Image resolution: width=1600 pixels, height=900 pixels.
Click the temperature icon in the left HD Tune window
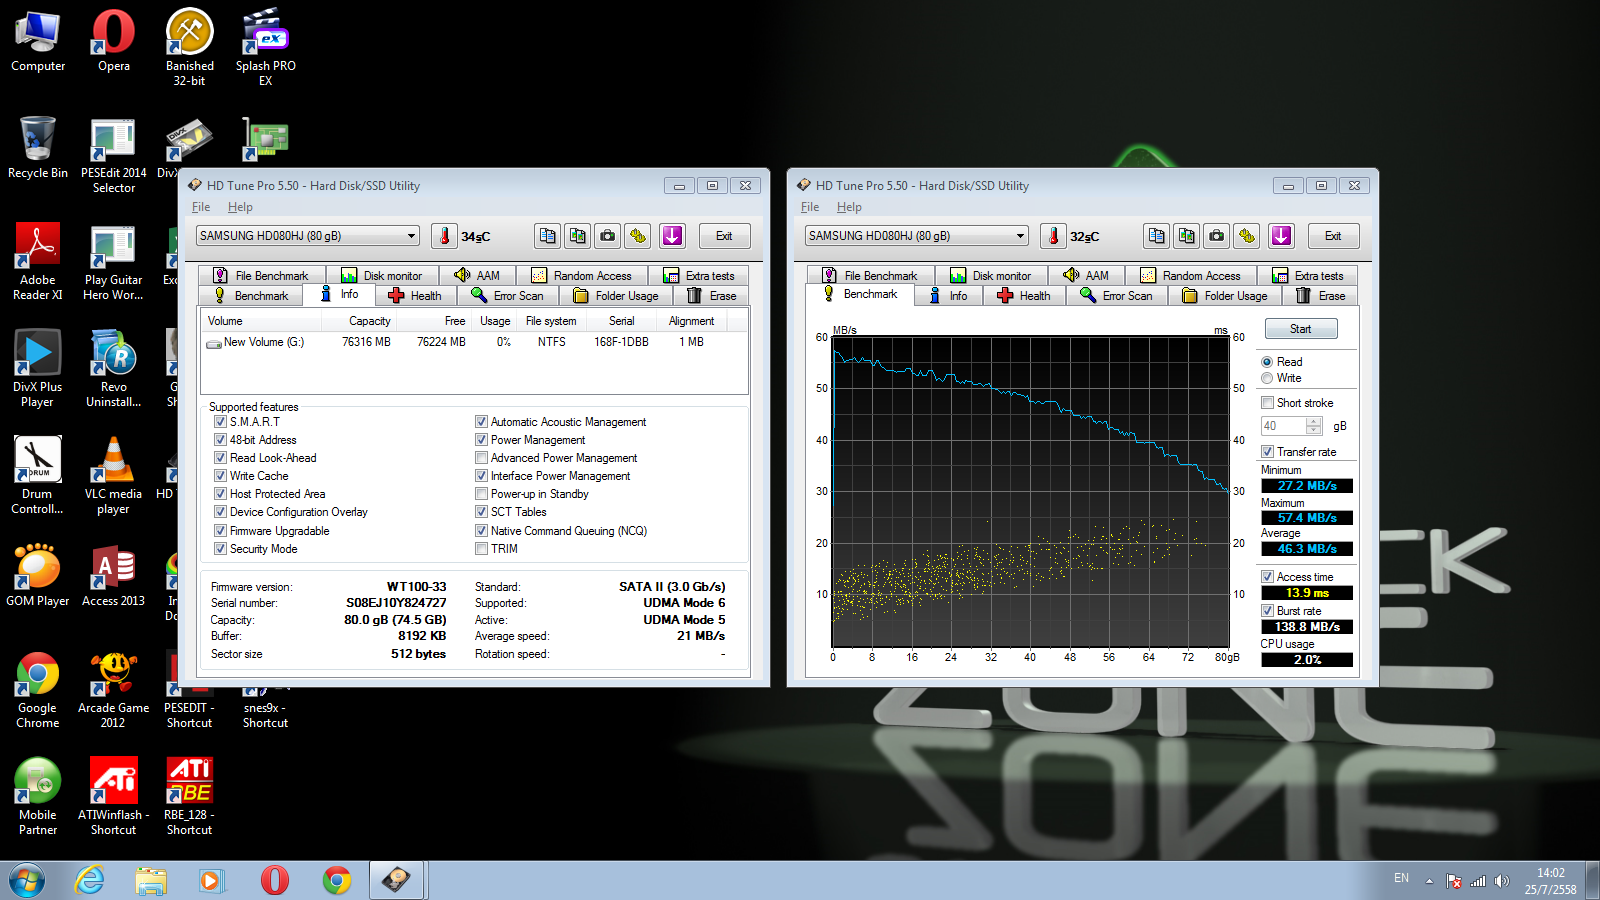(444, 236)
